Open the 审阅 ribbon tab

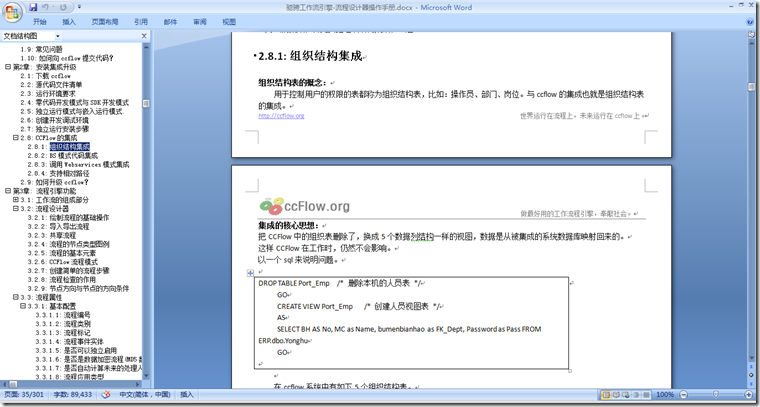pos(200,22)
